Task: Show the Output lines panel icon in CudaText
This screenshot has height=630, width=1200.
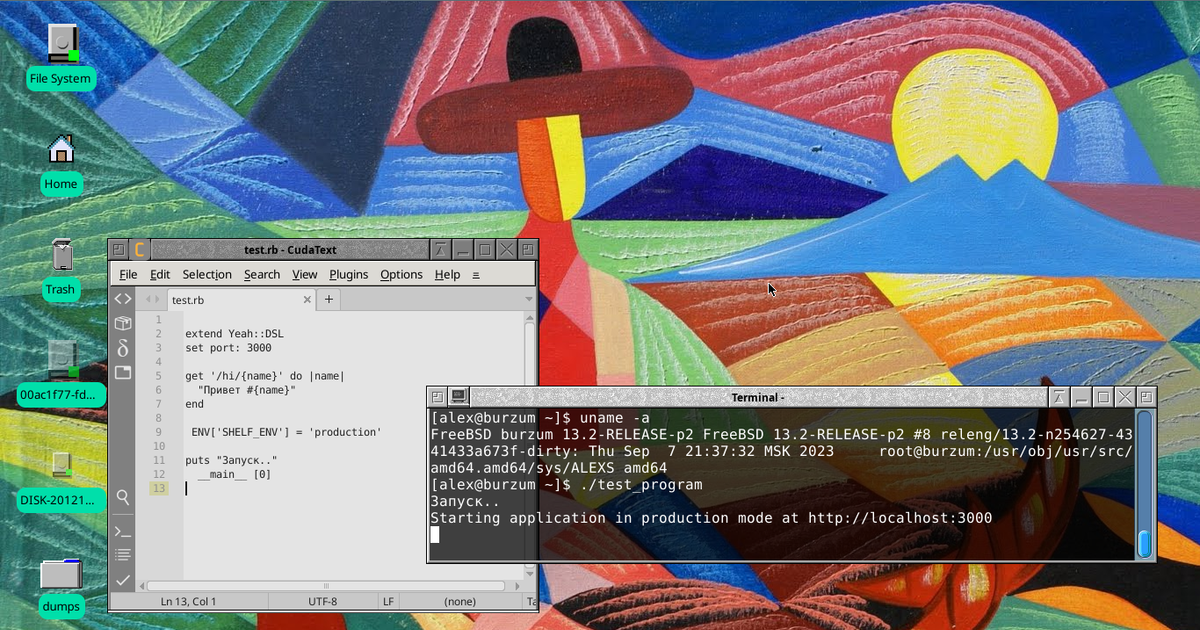Action: 122,555
